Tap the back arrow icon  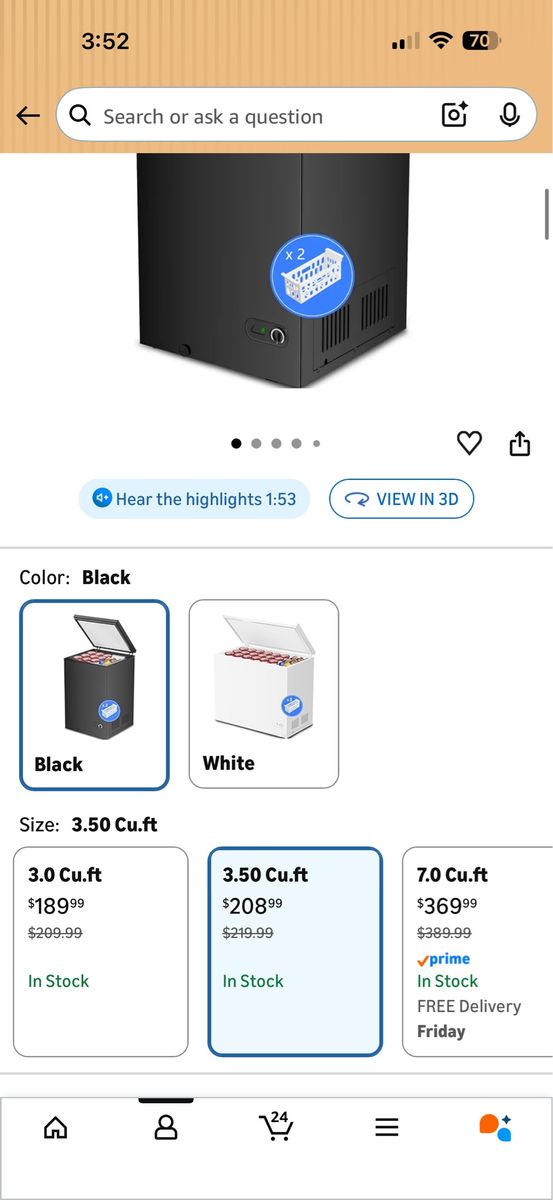(28, 116)
